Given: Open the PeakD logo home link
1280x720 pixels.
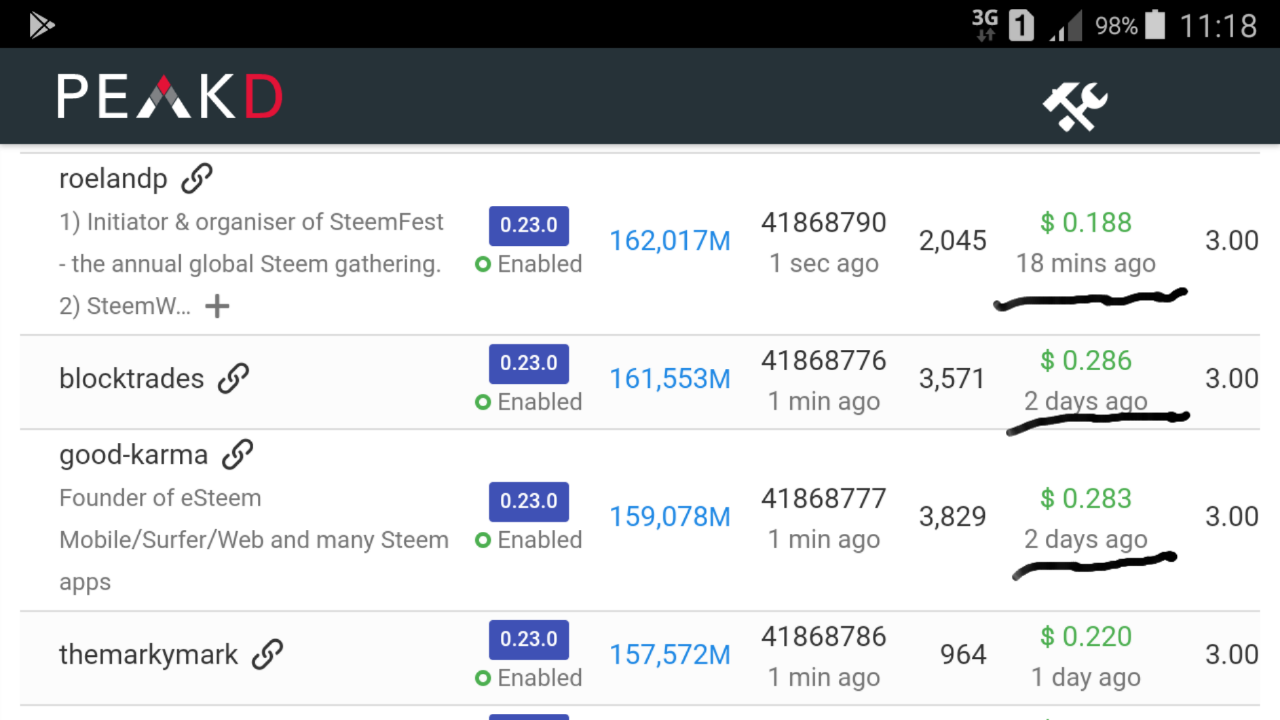Looking at the screenshot, I should (x=170, y=97).
